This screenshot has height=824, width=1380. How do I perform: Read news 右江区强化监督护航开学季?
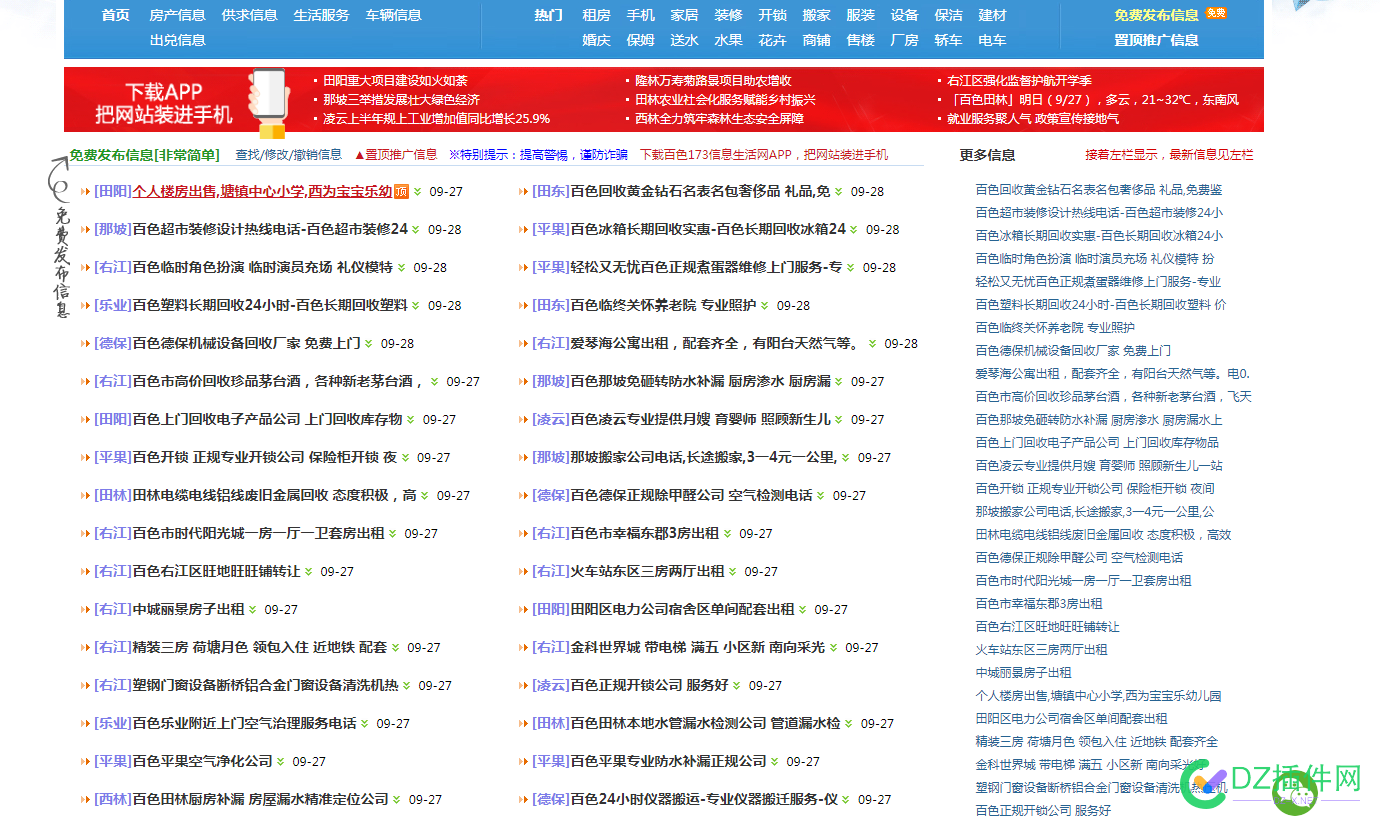point(1019,81)
